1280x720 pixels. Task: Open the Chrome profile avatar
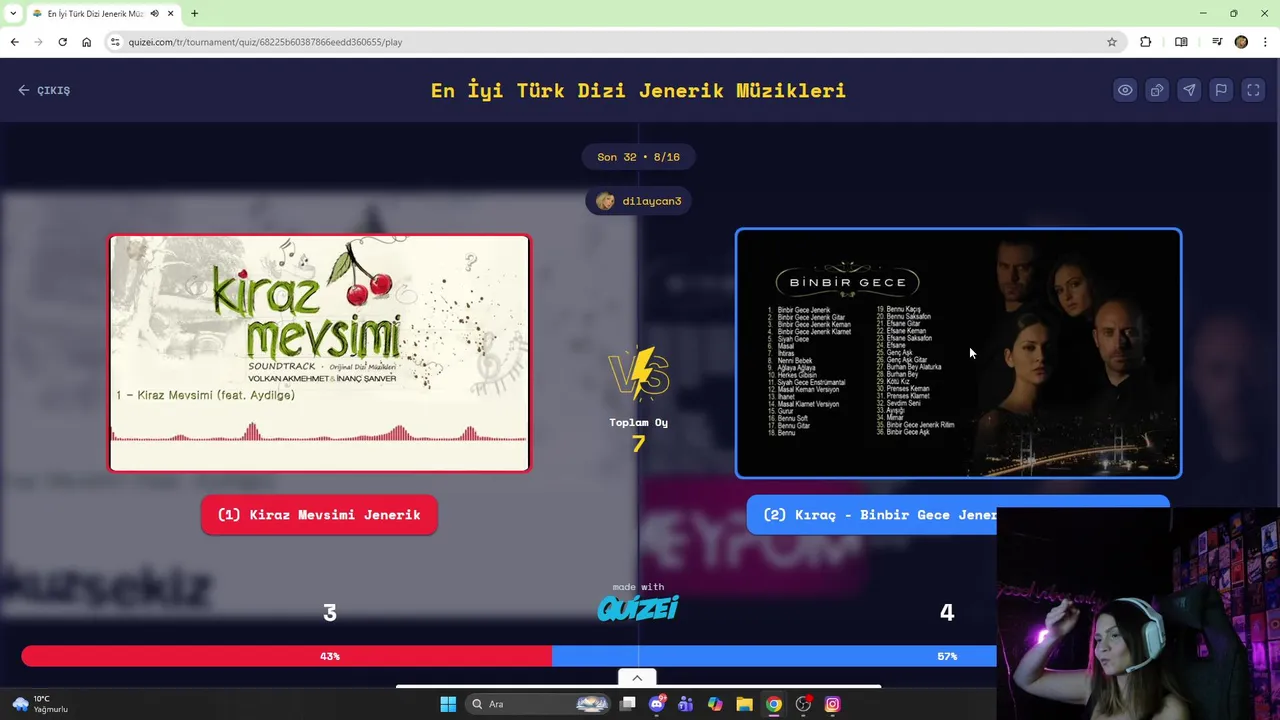[x=1241, y=42]
